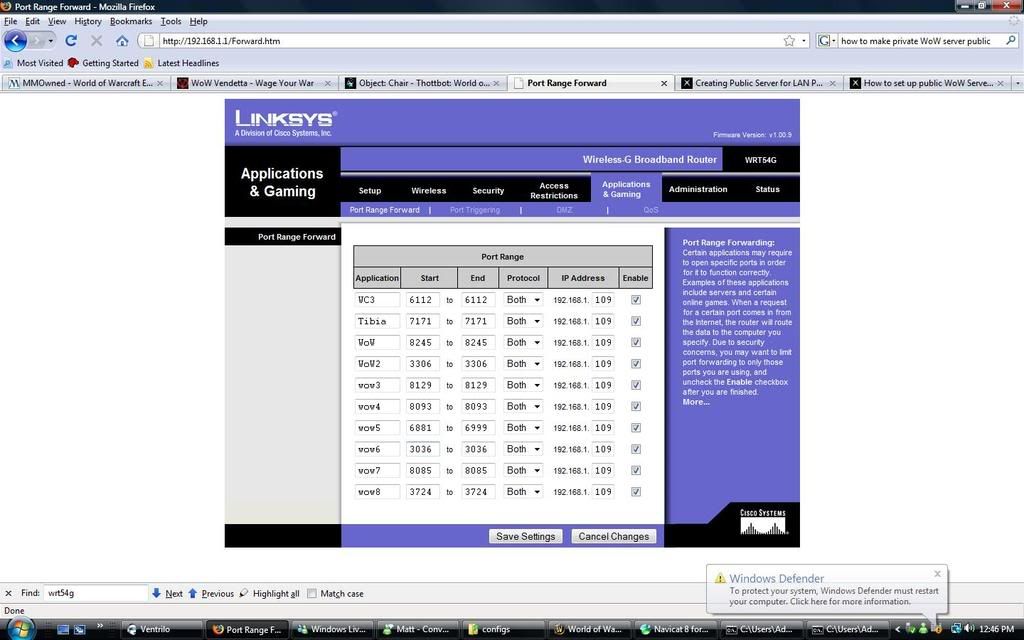Open the Getting Started bookmark

tap(103, 63)
